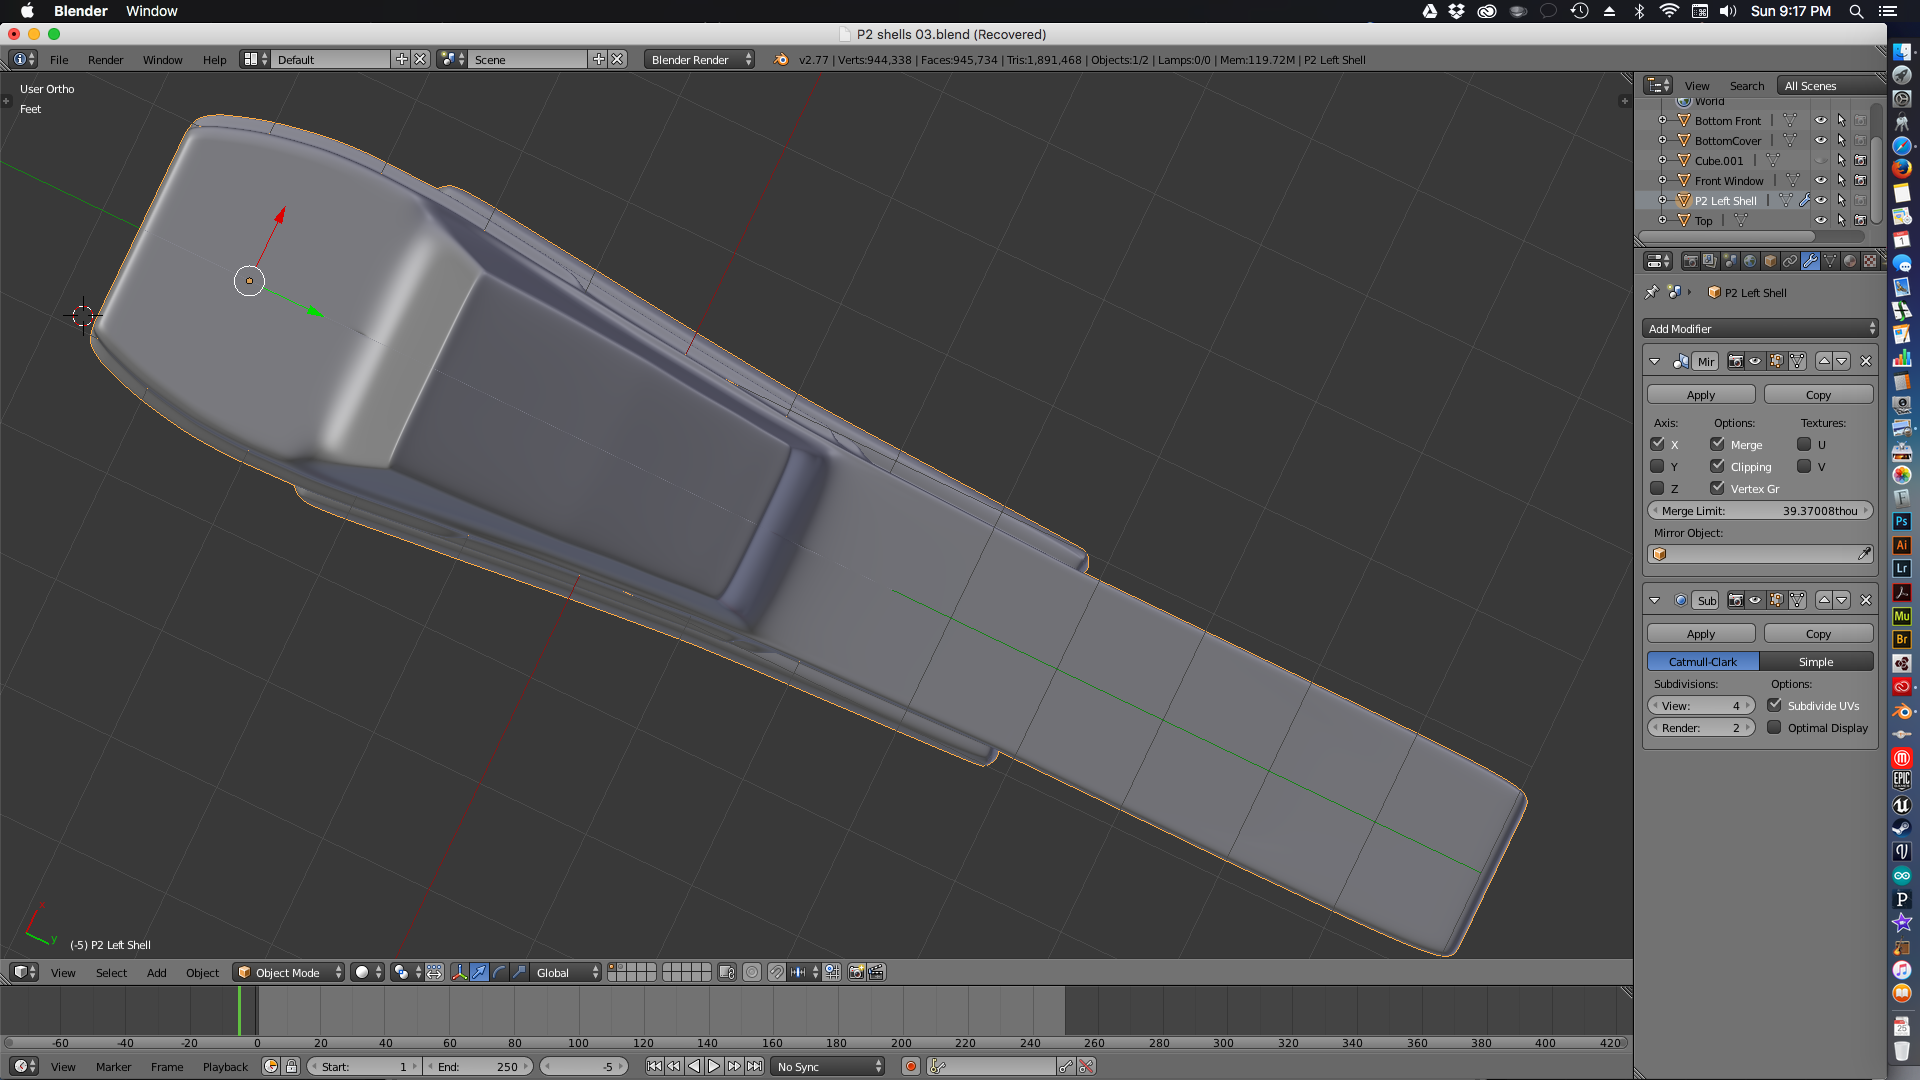Open the Help menu
This screenshot has width=1920, height=1080.
214,59
